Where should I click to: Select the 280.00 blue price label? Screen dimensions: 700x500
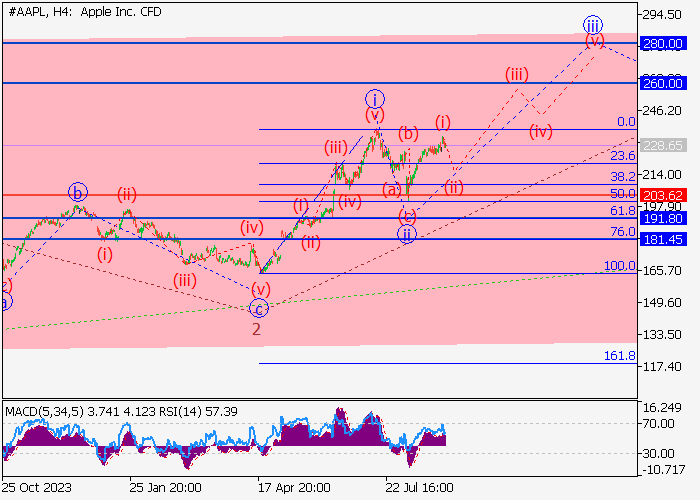(x=663, y=44)
